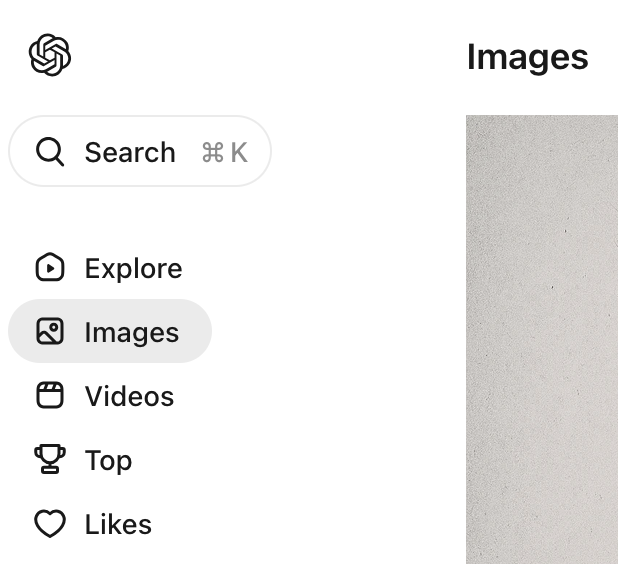Screen dimensions: 618x564
Task: Select the Images label in the sidebar
Action: [132, 332]
